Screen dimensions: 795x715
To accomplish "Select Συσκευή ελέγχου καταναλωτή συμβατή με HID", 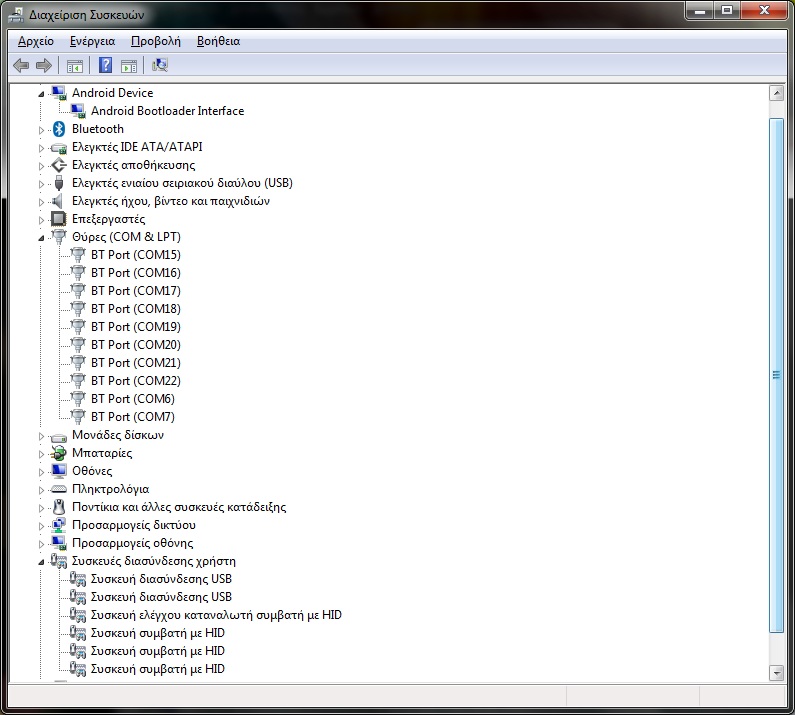I will tap(216, 615).
